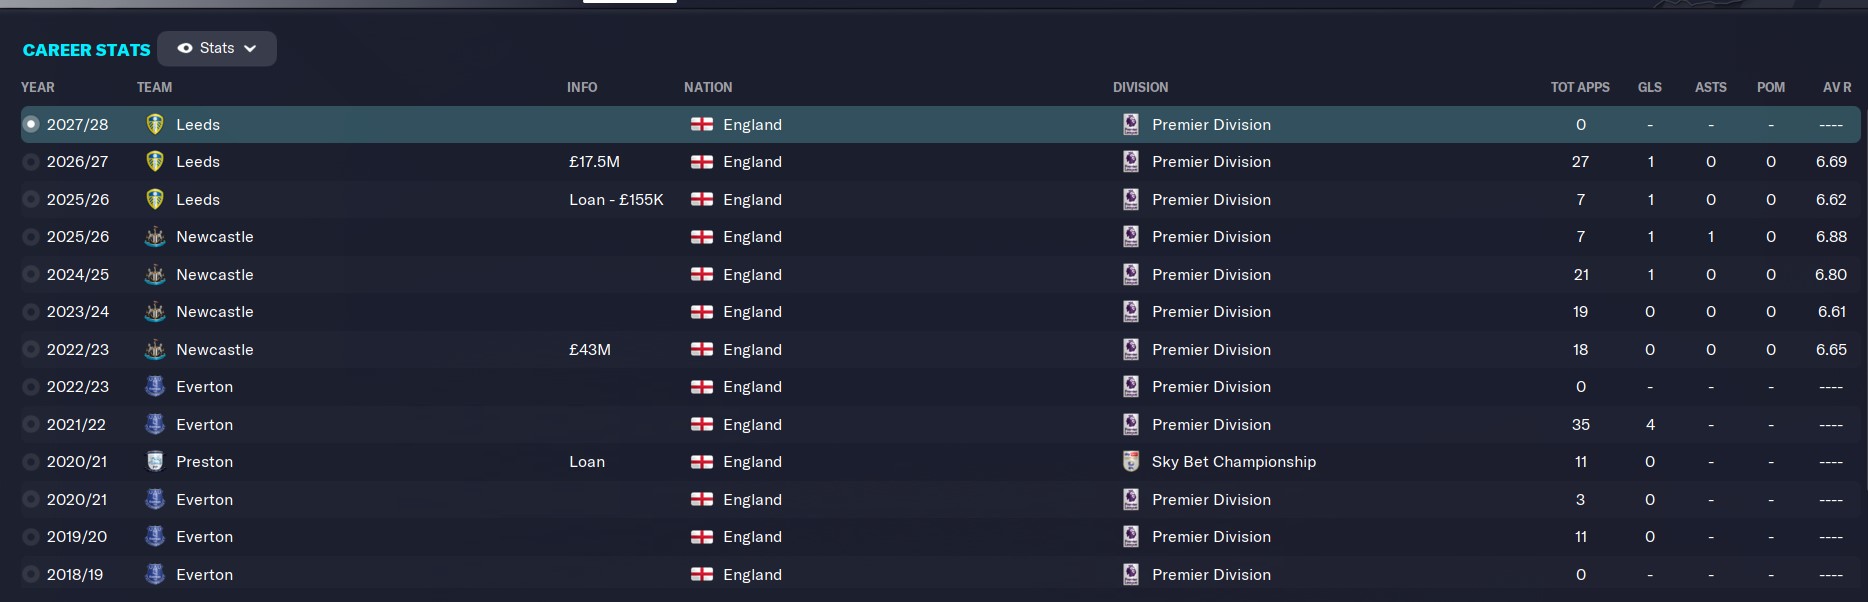Screen dimensions: 1868x602
Task: Click the Preston crest in the 2020/21 loan row
Action: click(x=155, y=461)
